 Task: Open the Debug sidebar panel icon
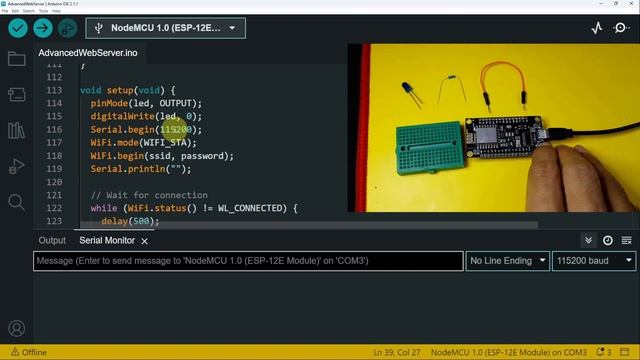click(x=17, y=166)
